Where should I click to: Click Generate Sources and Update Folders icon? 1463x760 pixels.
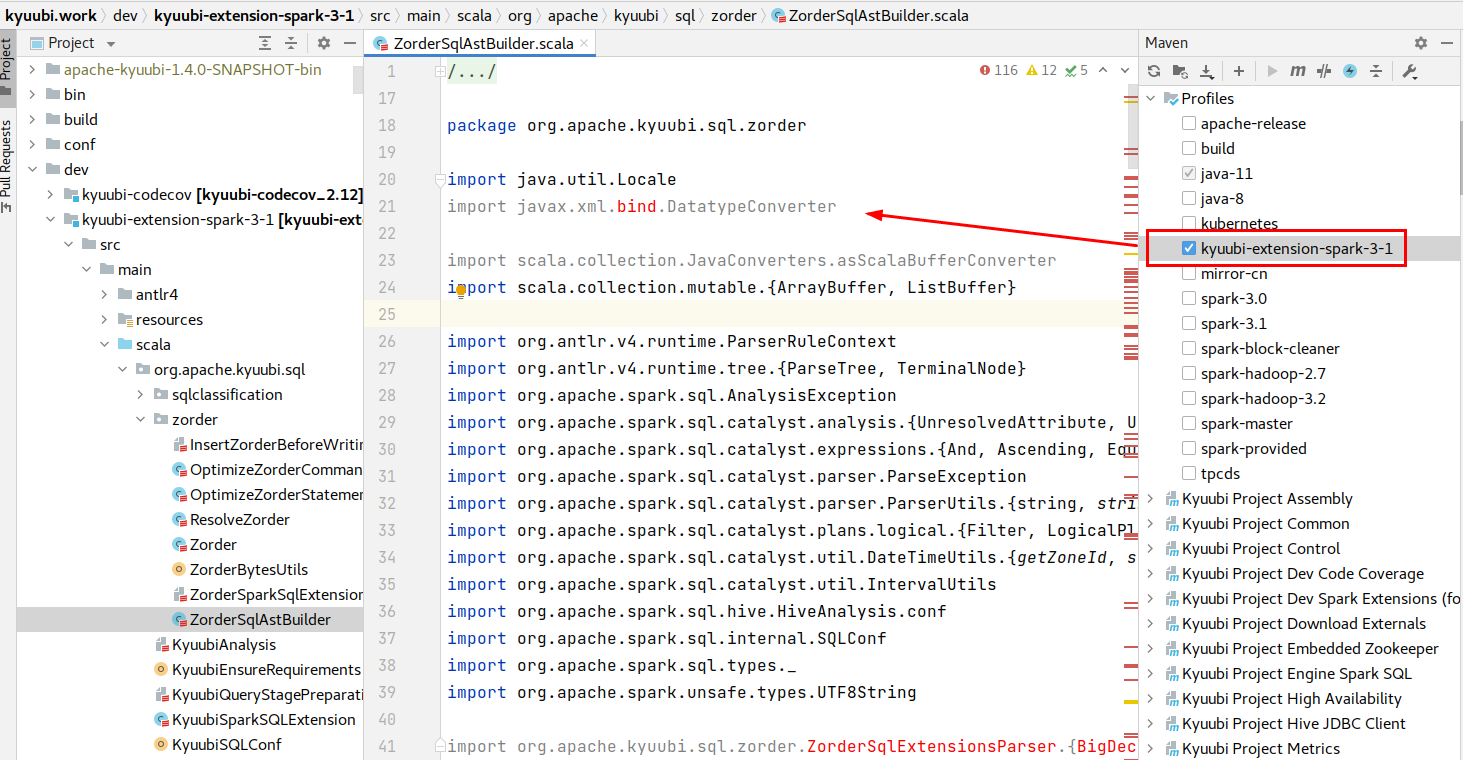(x=1180, y=71)
